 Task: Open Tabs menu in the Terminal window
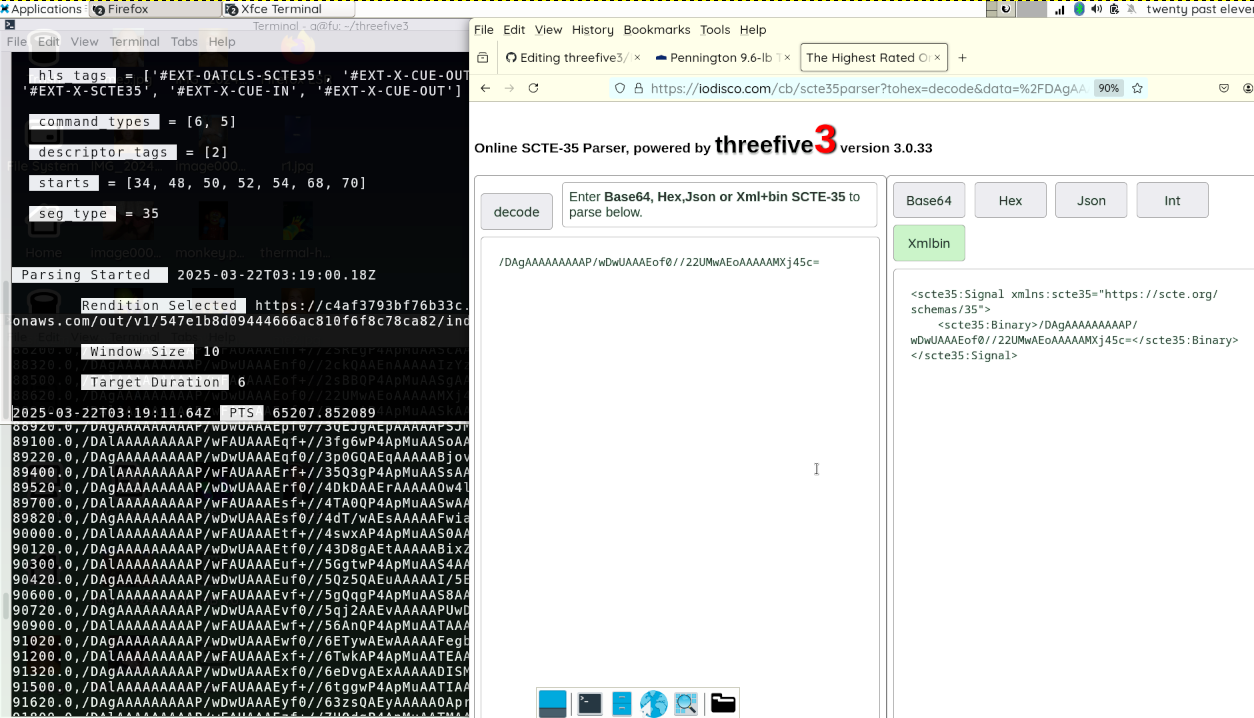click(x=184, y=42)
